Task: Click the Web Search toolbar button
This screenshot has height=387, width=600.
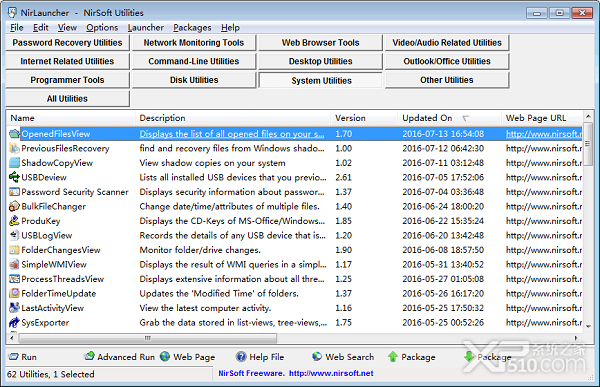Action: click(x=343, y=357)
